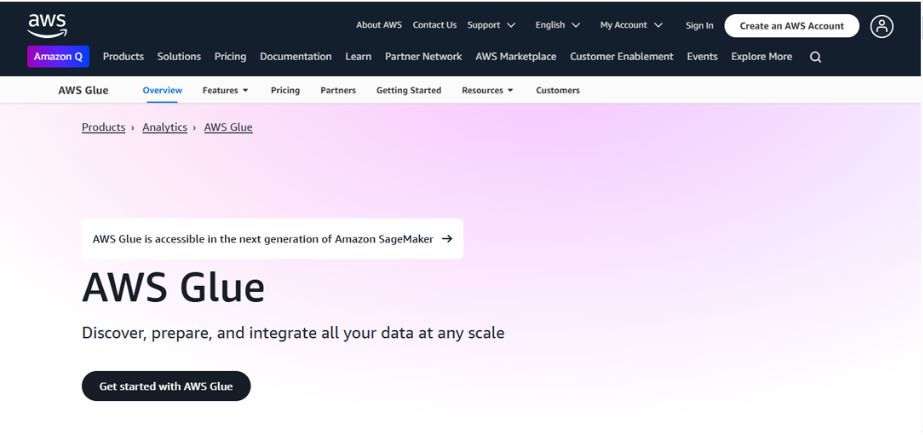Click Create an AWS Account
923x435 pixels.
(x=791, y=26)
